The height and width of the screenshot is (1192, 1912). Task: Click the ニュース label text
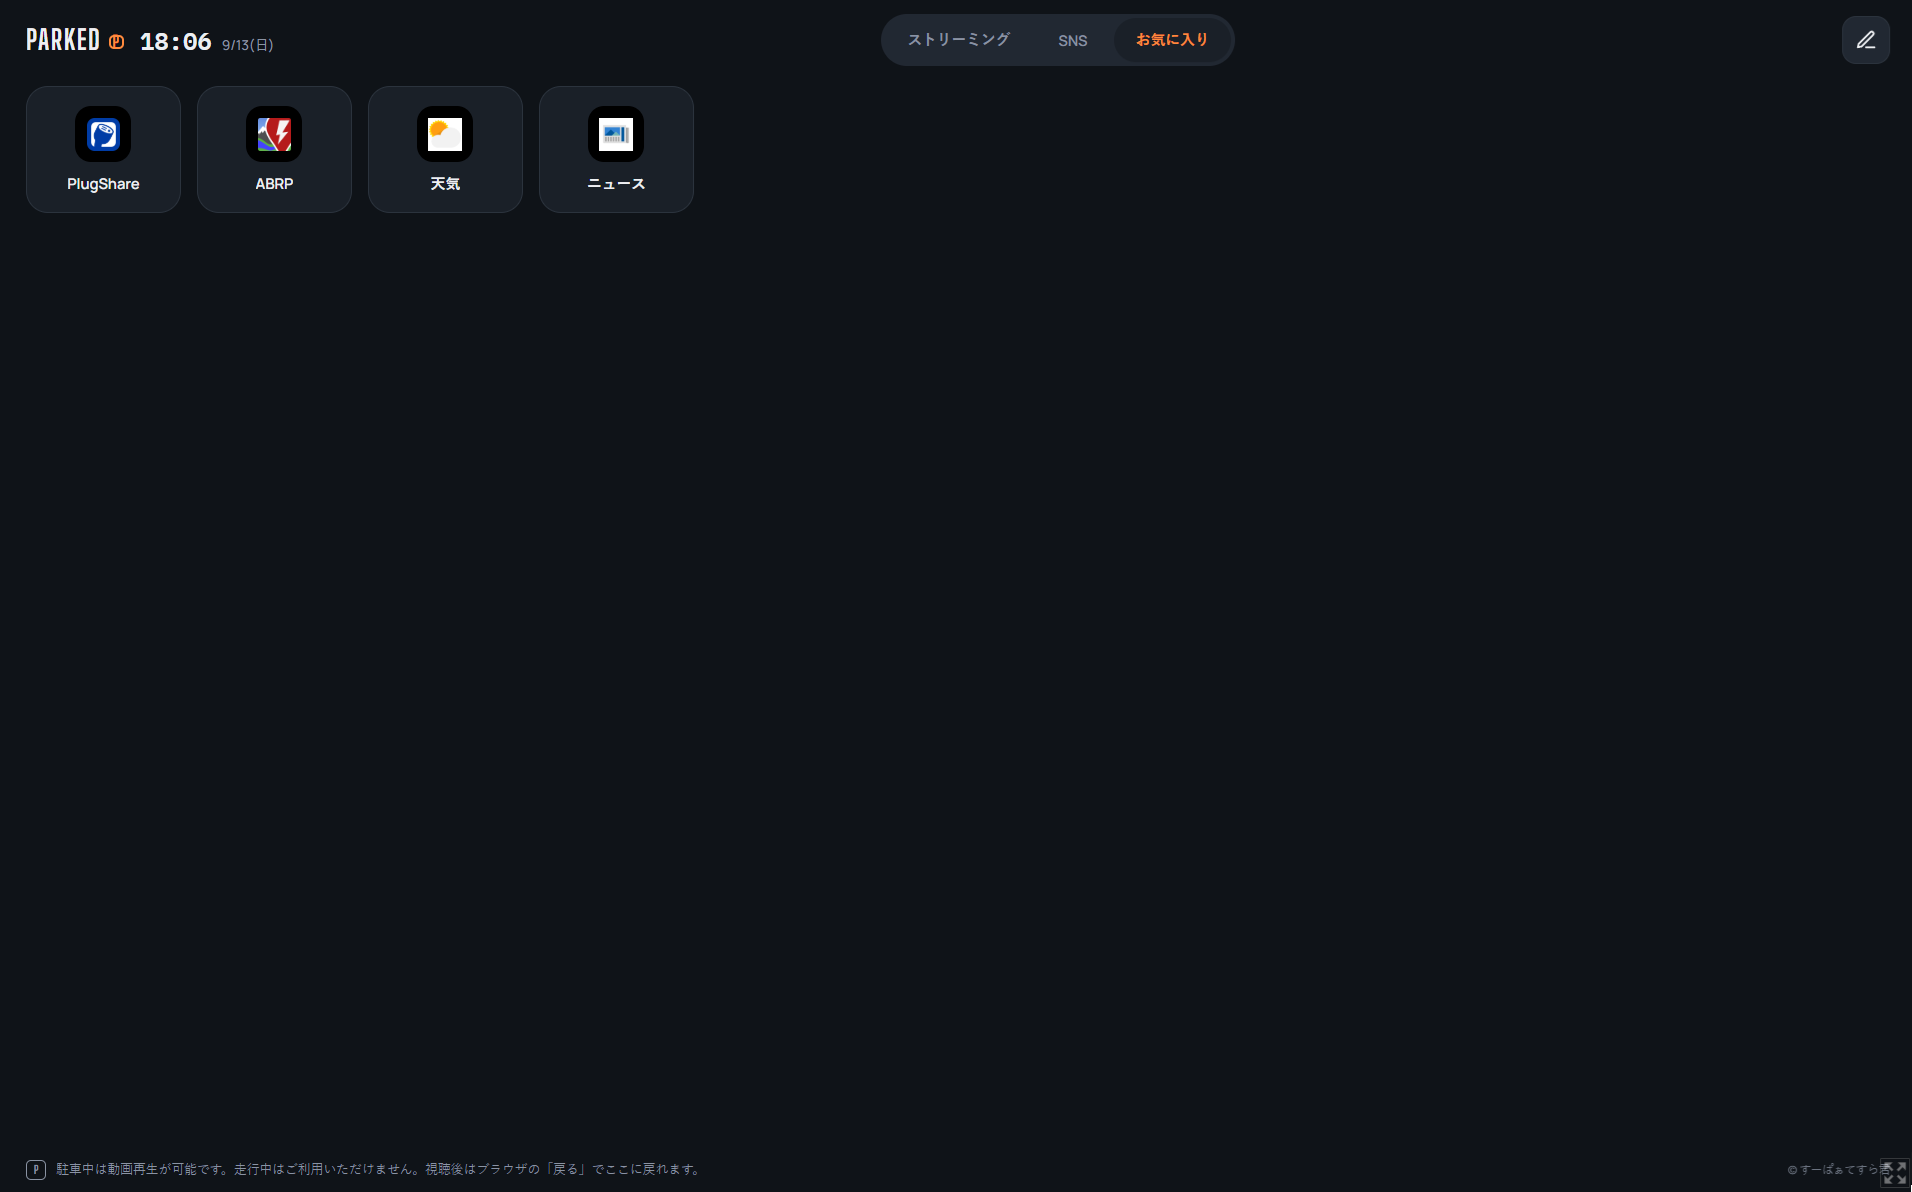click(616, 184)
